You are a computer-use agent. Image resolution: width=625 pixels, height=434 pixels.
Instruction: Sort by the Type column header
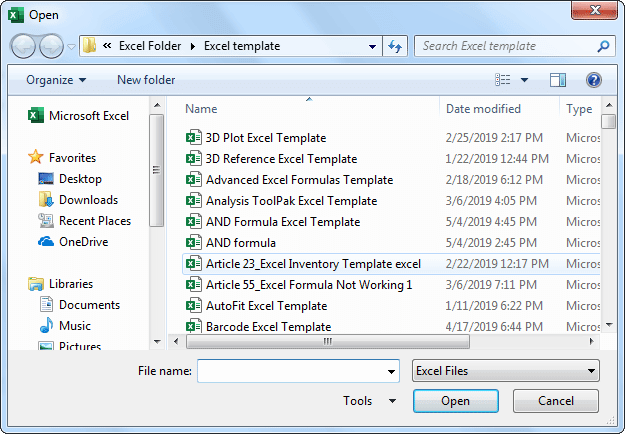point(579,109)
